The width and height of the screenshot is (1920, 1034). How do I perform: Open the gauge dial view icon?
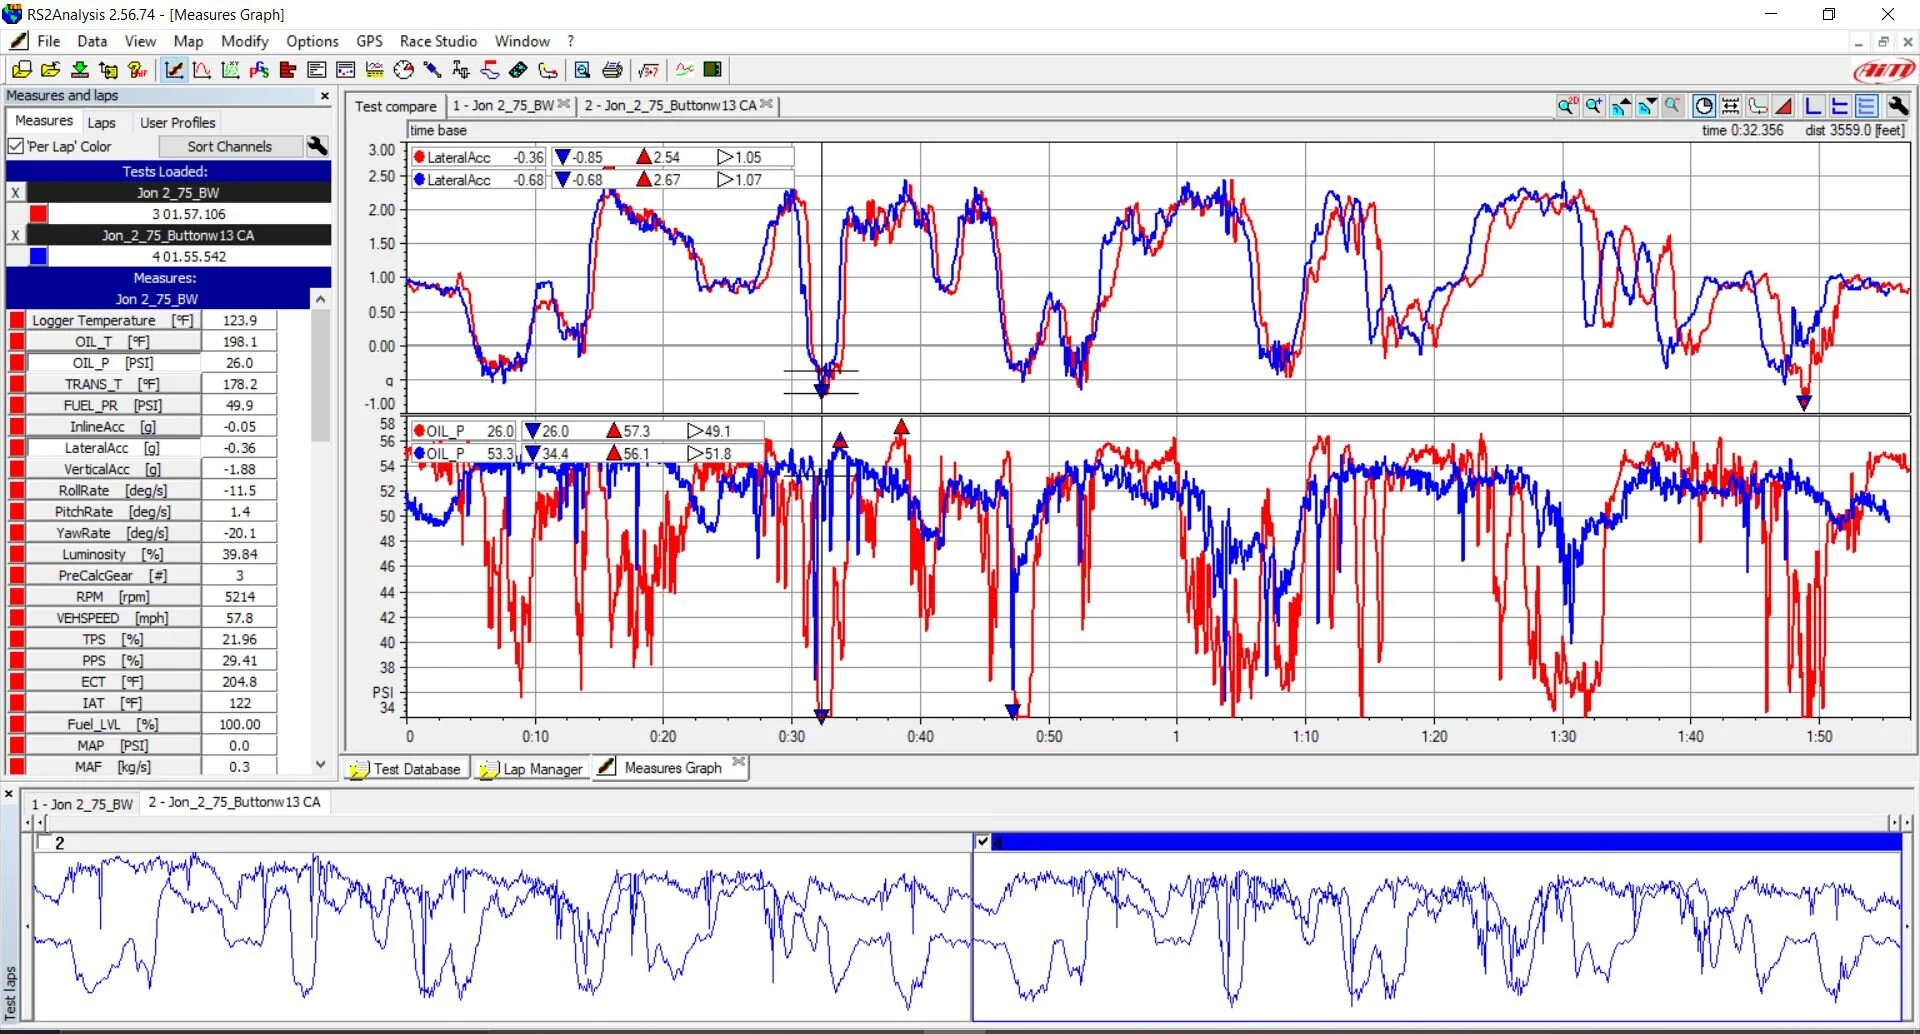pos(404,69)
